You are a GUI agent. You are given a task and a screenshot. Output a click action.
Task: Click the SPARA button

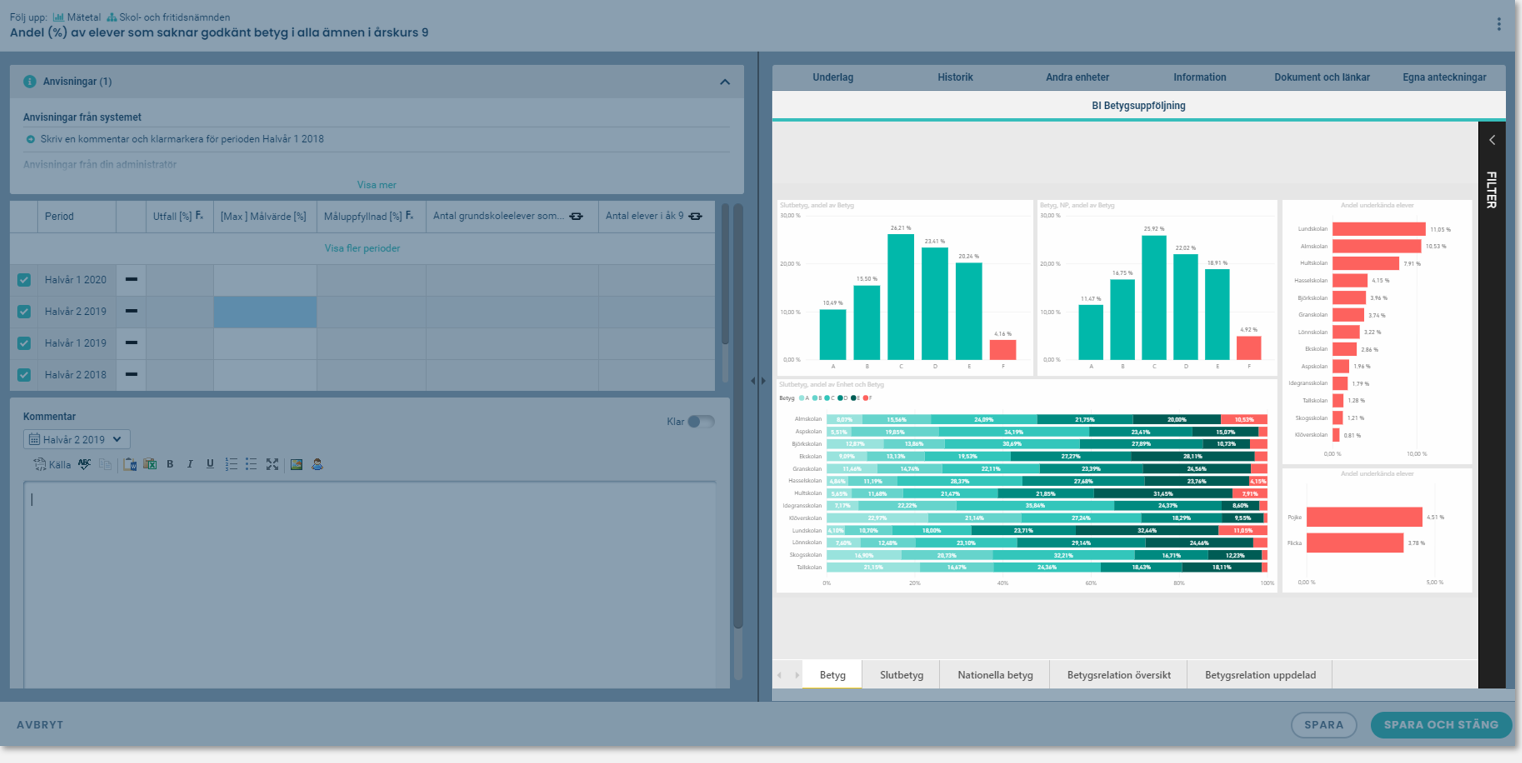coord(1324,725)
